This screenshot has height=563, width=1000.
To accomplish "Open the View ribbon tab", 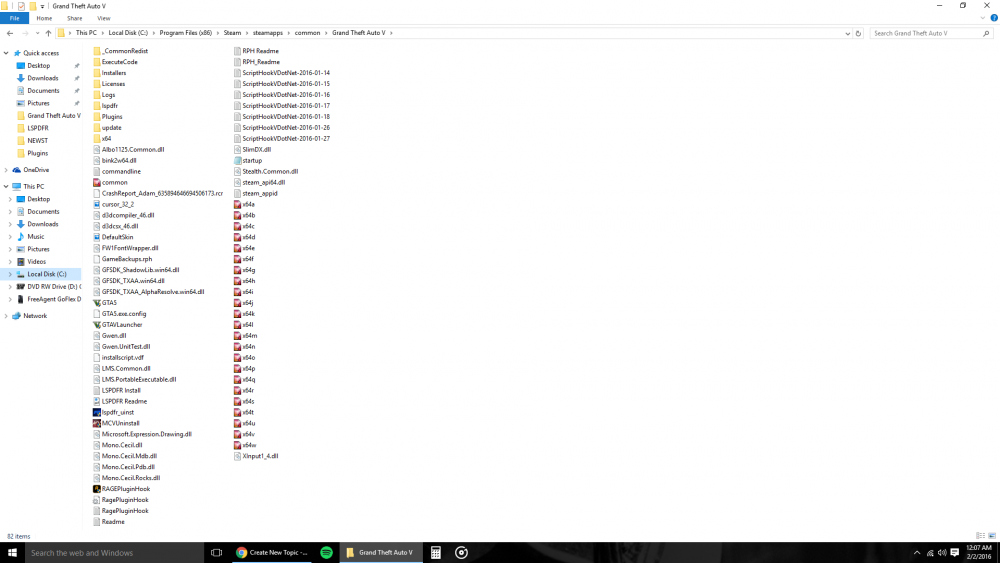I will [x=104, y=18].
